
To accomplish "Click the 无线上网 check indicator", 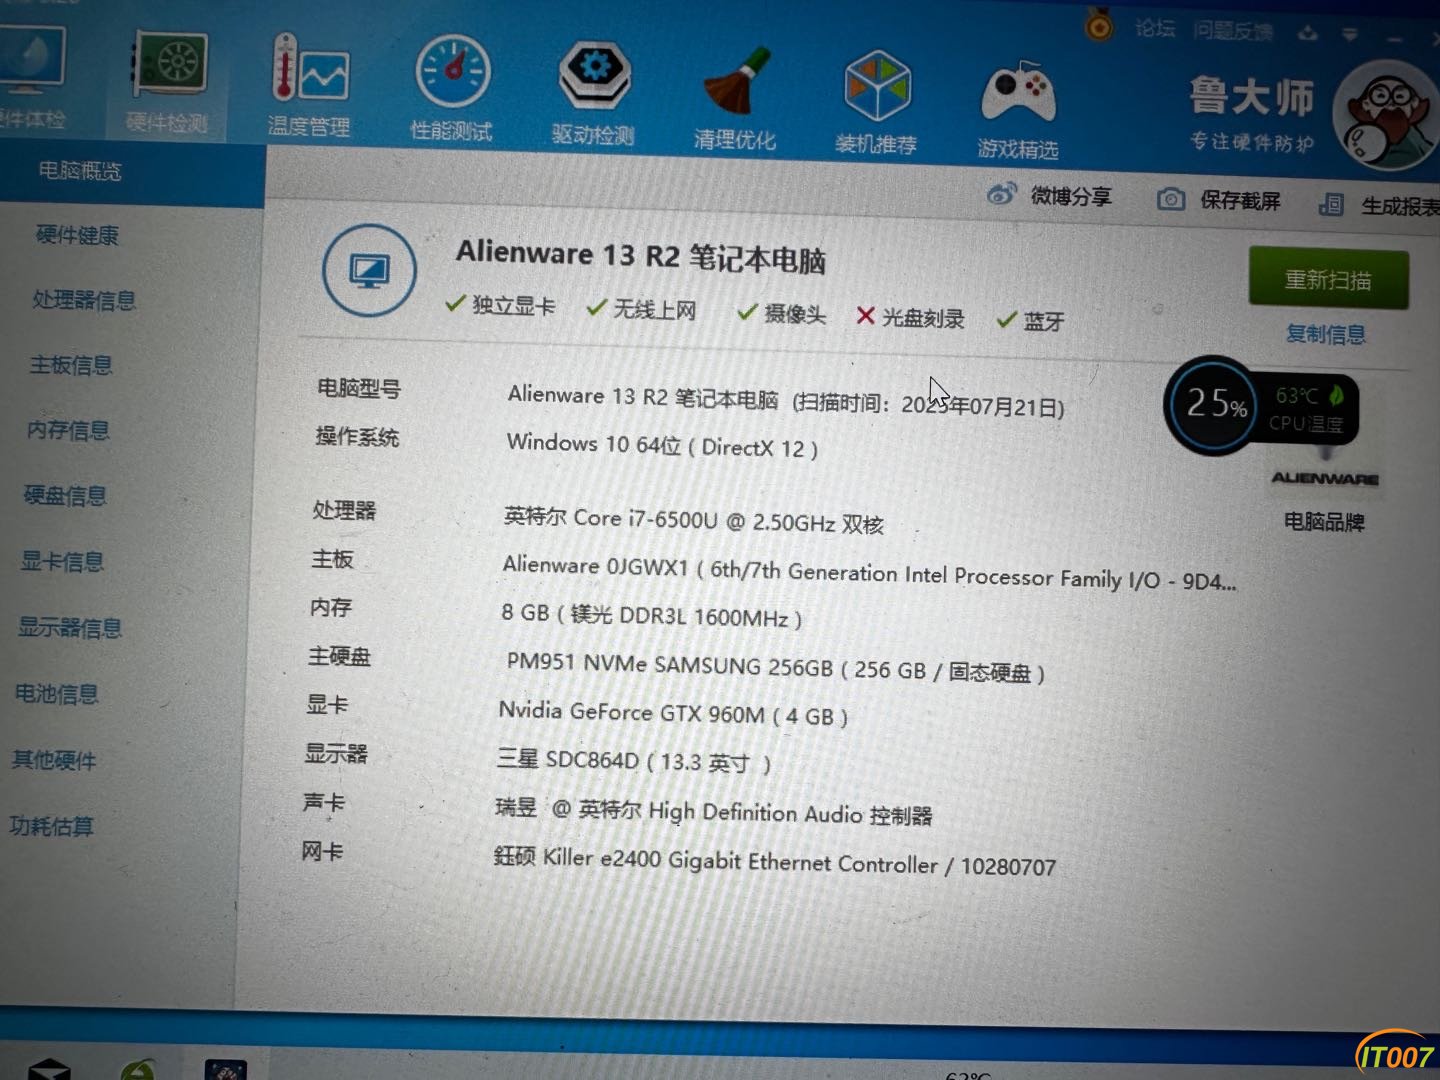I will [641, 309].
